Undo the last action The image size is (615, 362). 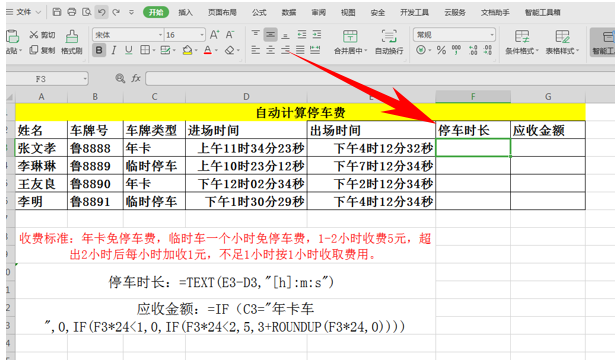(x=101, y=12)
